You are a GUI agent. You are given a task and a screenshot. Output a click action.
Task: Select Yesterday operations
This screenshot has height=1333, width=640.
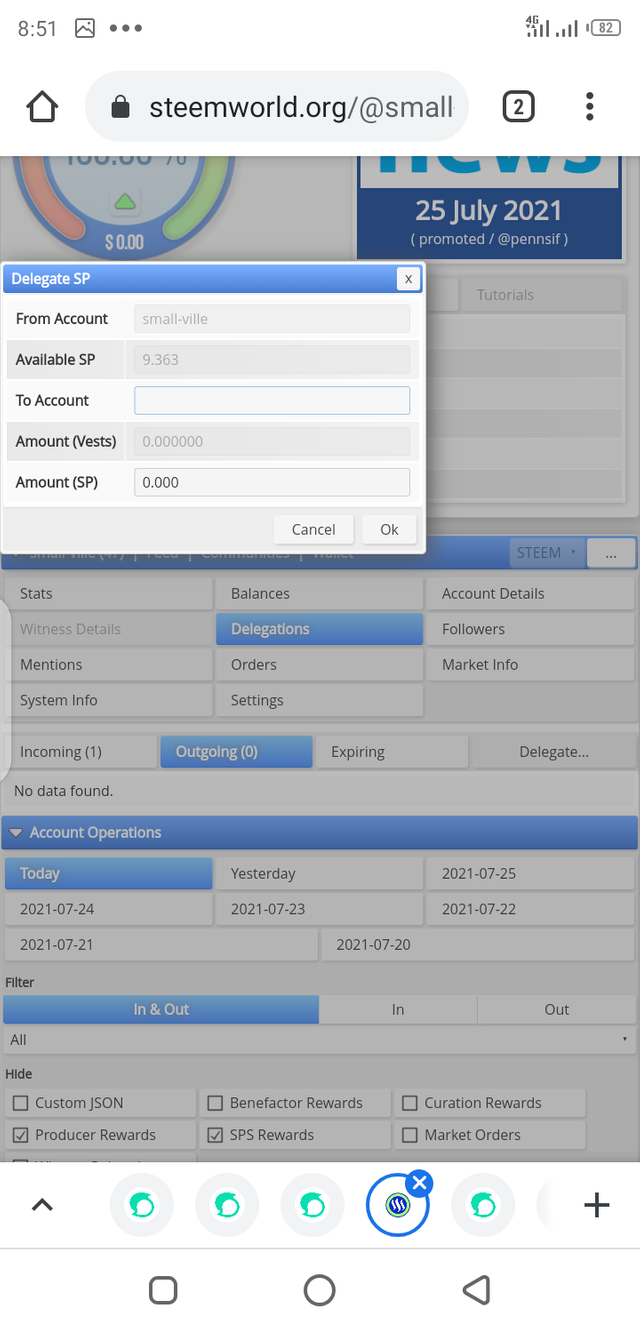(x=319, y=873)
